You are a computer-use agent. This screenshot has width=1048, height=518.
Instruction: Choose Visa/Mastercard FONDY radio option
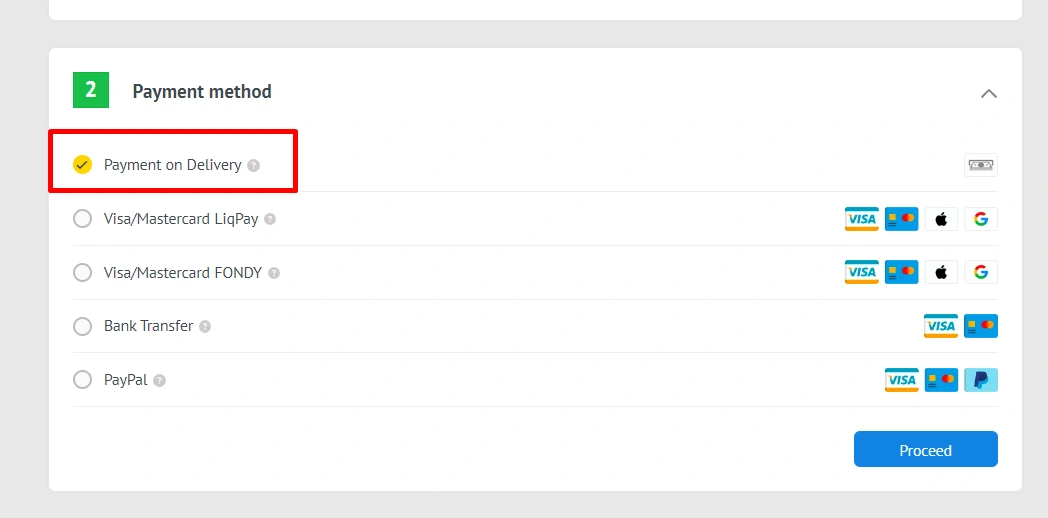tap(83, 273)
